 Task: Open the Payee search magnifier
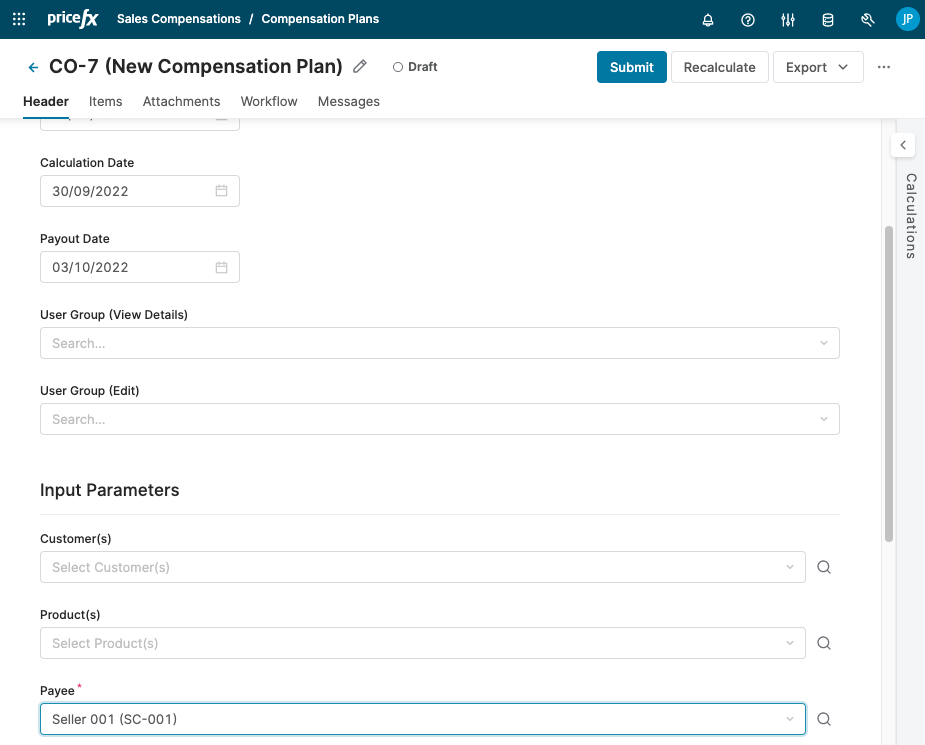824,719
